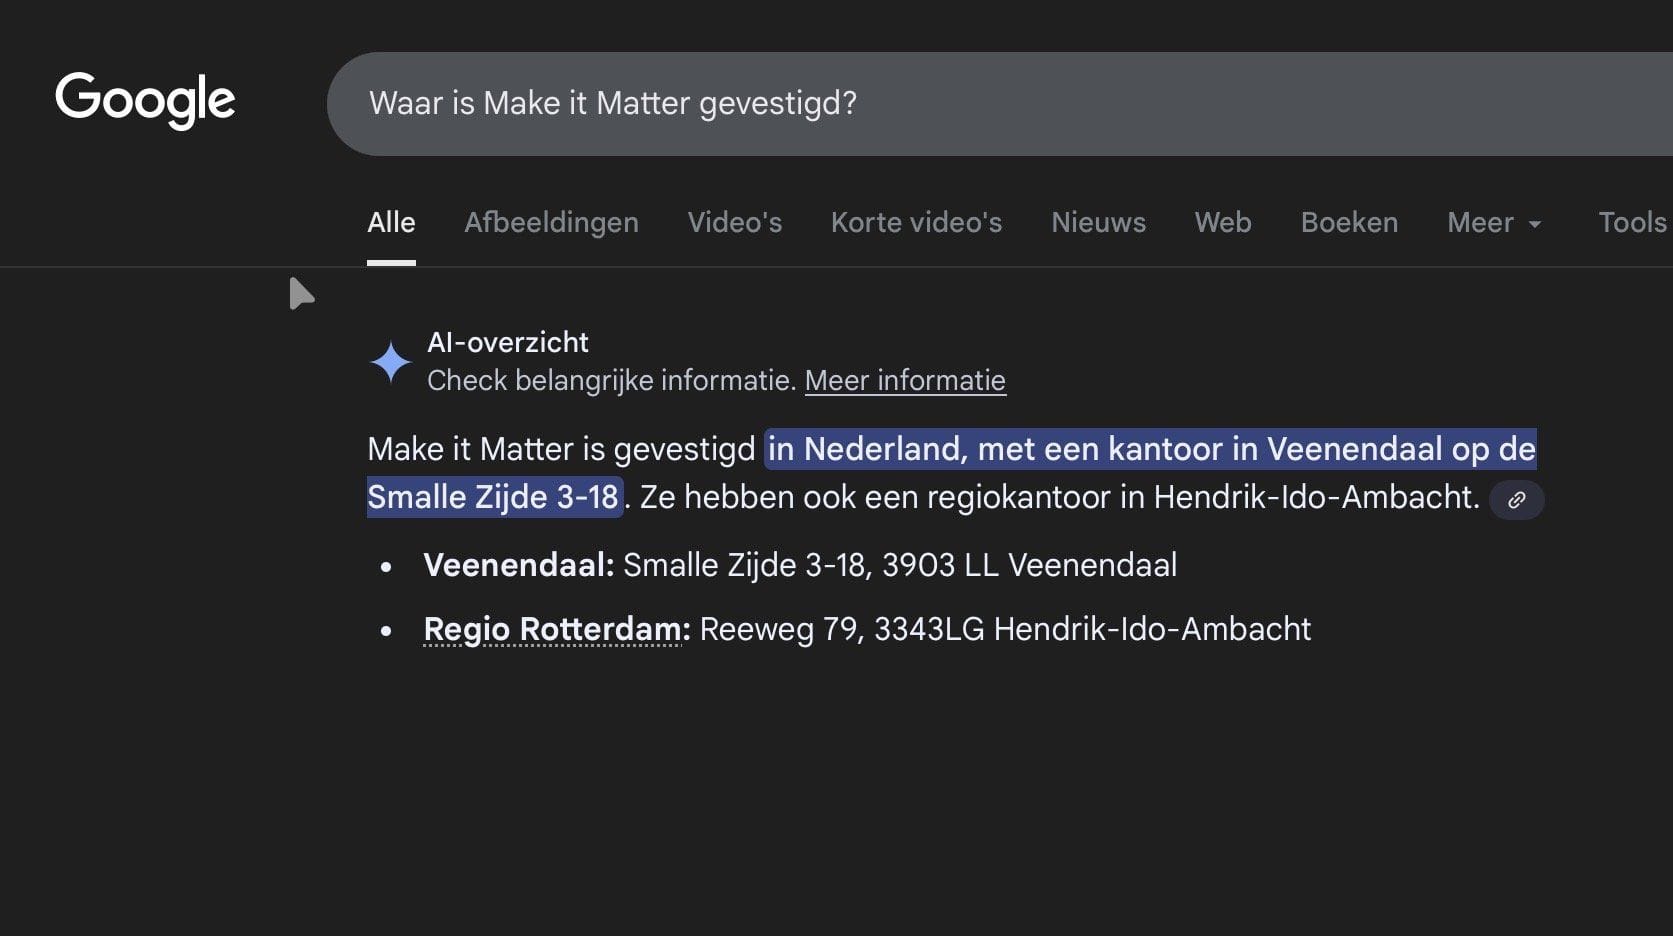
Task: Open the Boeken search category
Action: pyautogui.click(x=1350, y=222)
